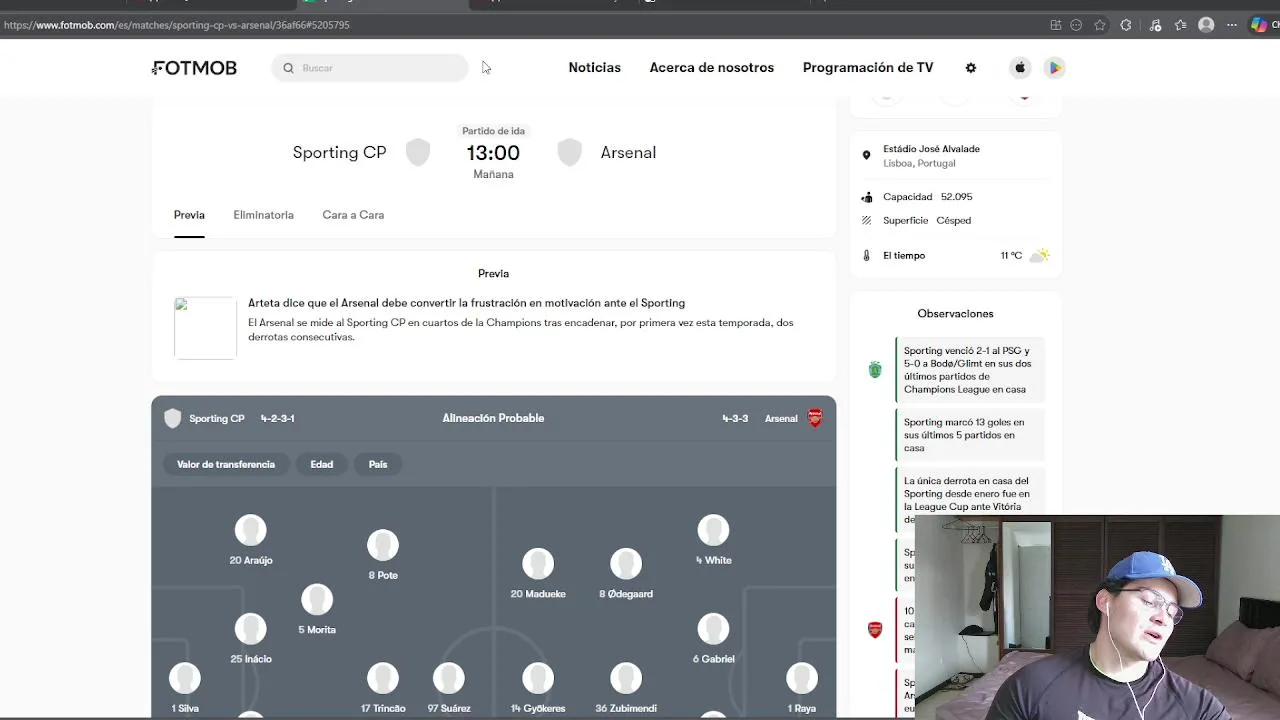Toggle Valor de transferencia filter
Viewport: 1280px width, 720px height.
tap(226, 464)
